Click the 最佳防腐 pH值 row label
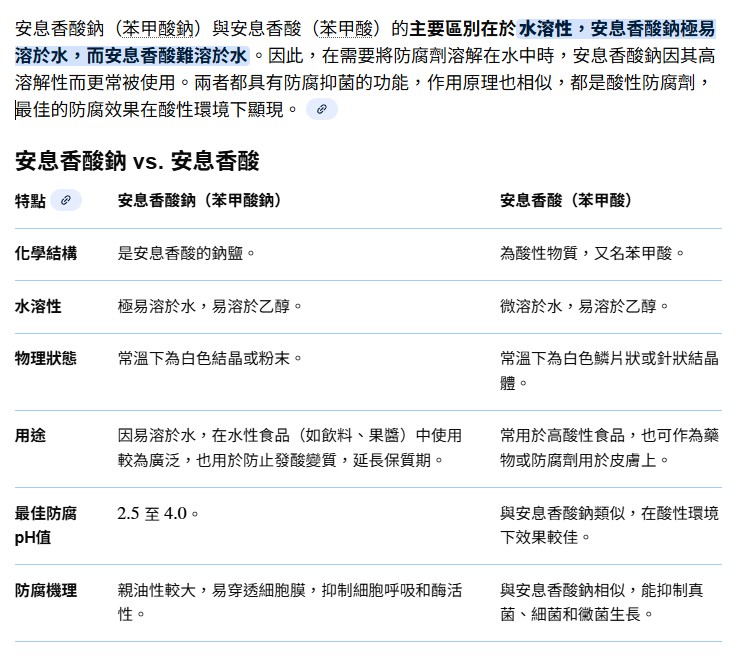 tap(46, 525)
